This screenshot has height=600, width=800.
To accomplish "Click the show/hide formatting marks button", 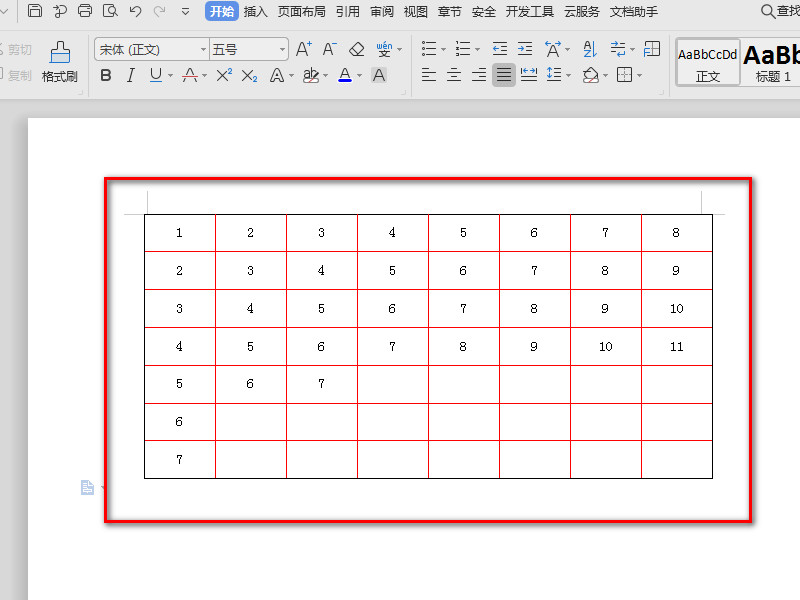I will 618,49.
